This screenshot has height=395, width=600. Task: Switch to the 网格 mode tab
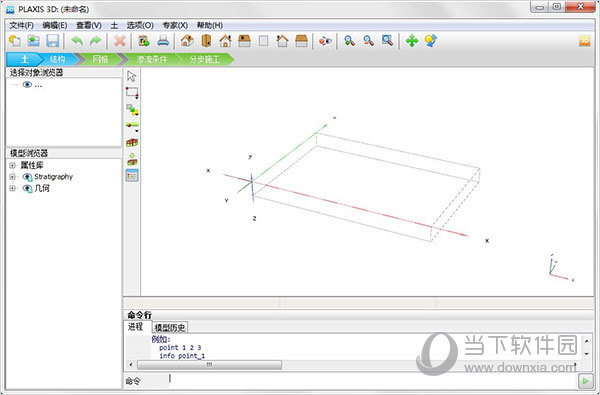click(x=100, y=59)
